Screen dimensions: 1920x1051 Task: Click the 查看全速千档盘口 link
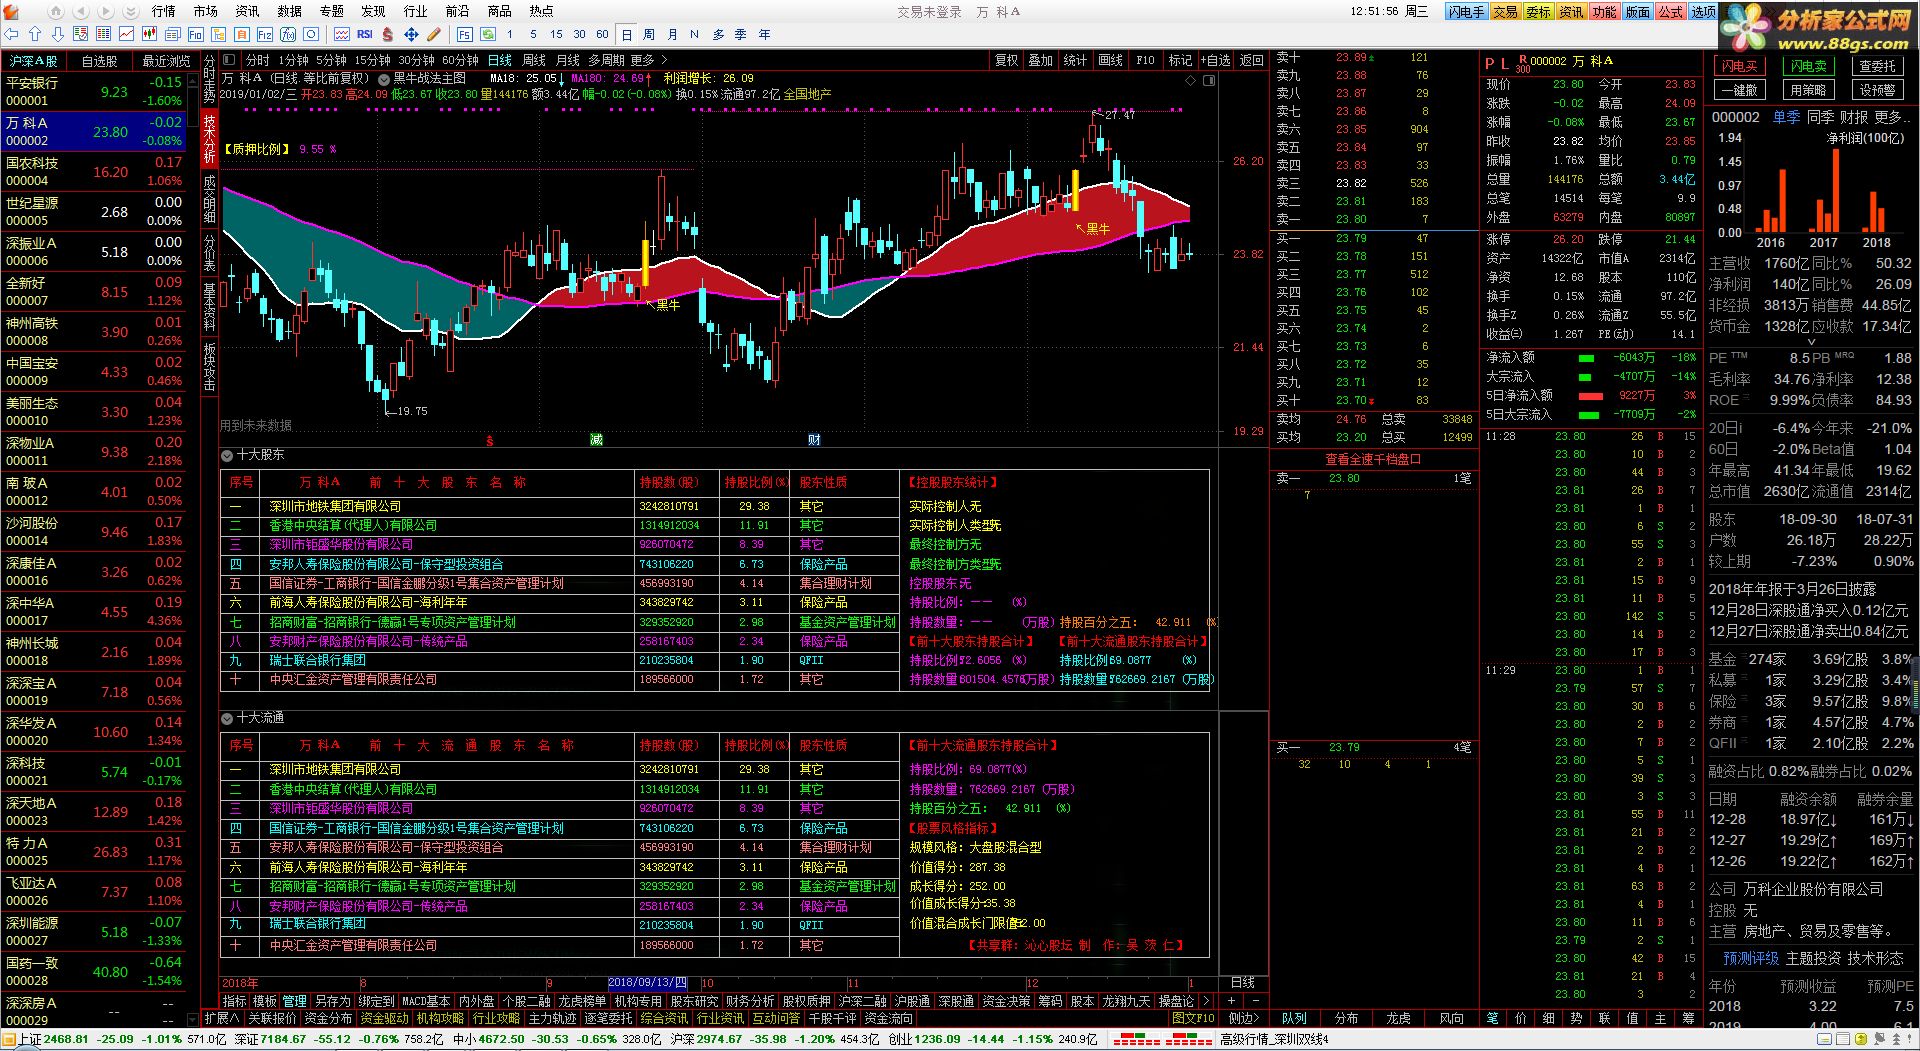pos(1373,459)
